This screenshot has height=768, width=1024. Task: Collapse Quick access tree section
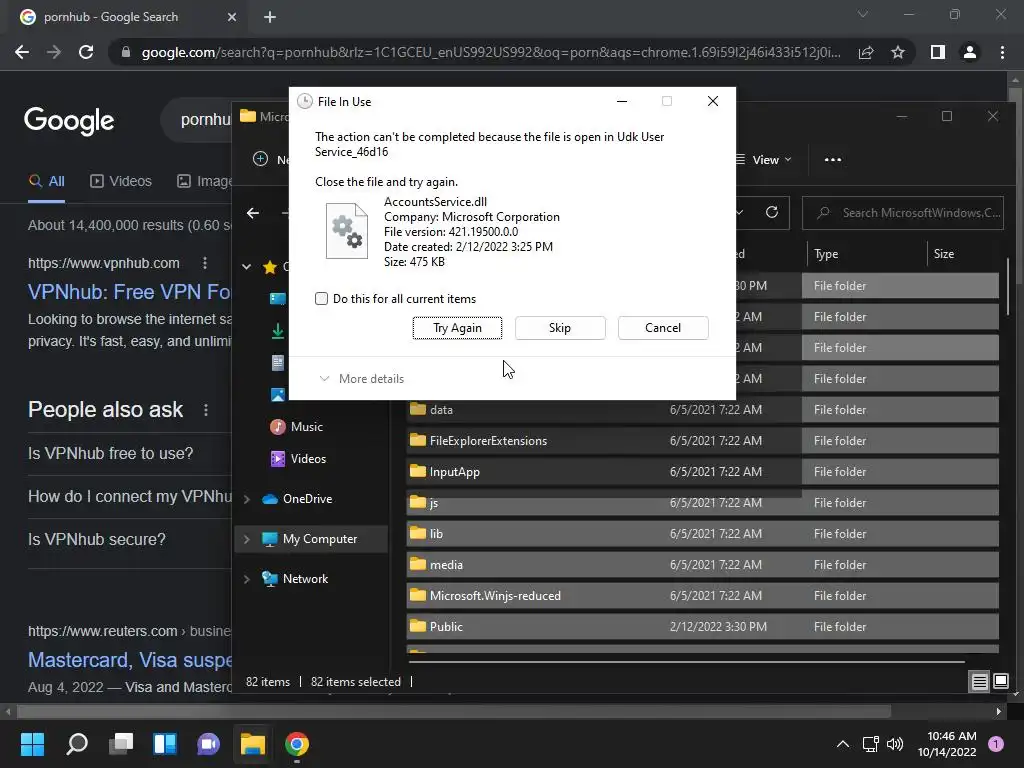click(x=246, y=266)
